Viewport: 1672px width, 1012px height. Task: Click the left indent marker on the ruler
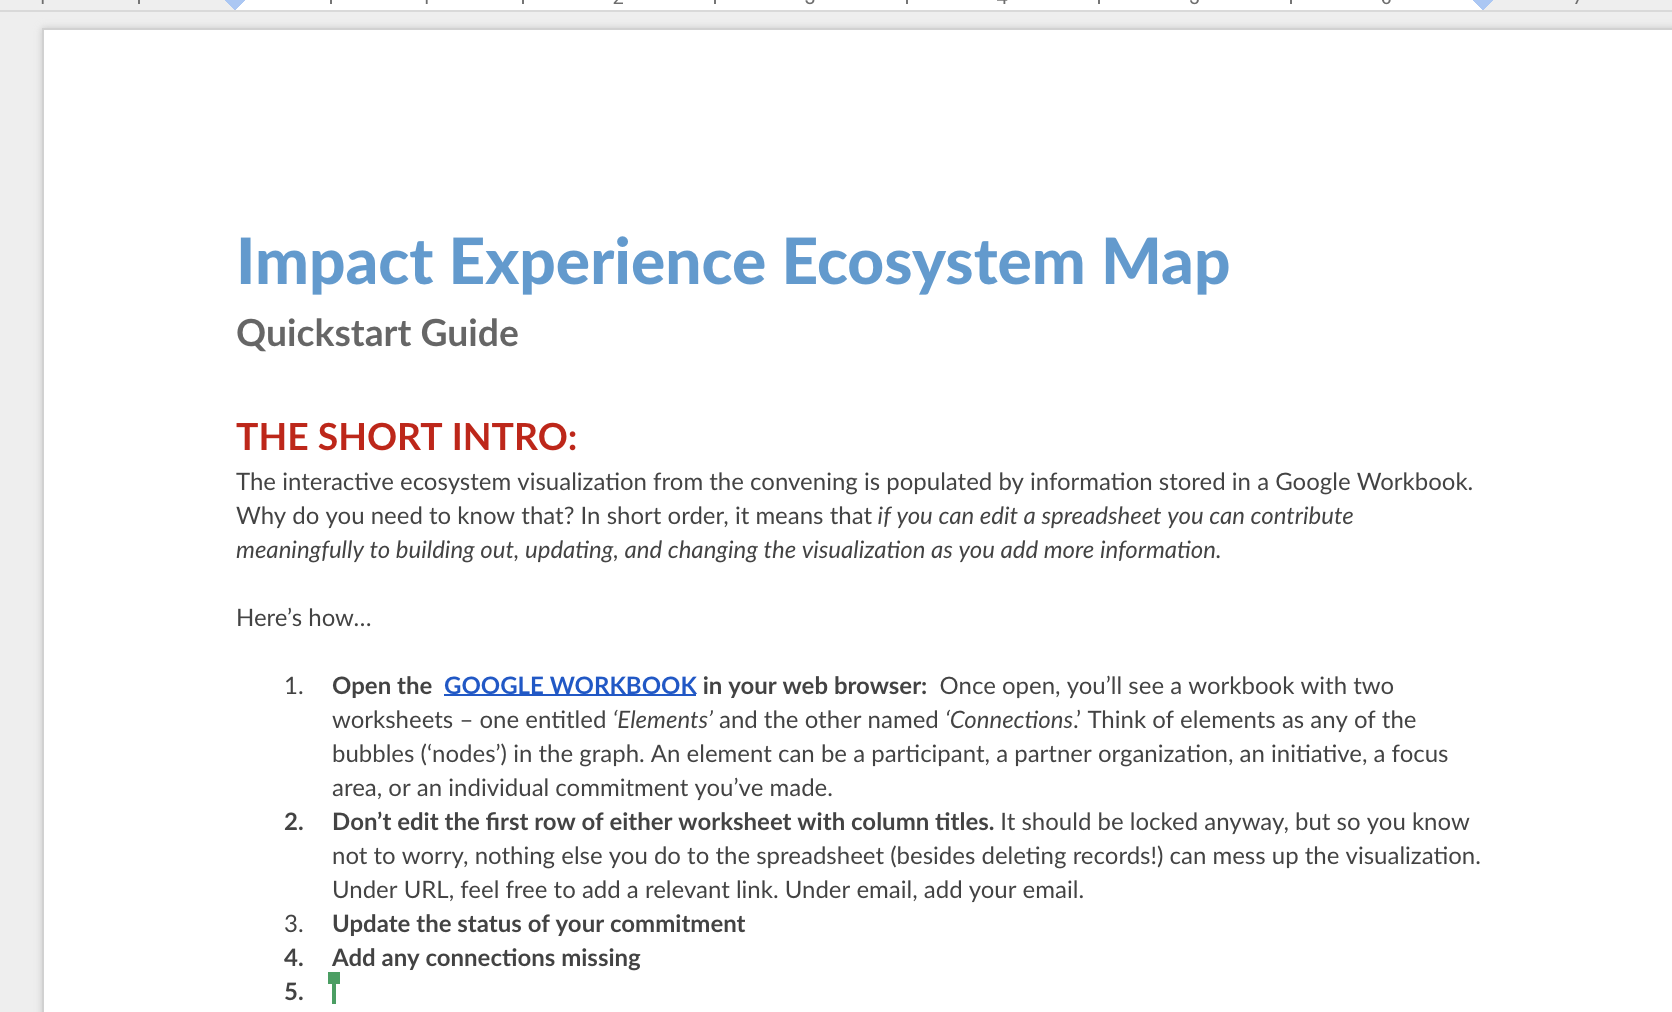point(235,4)
